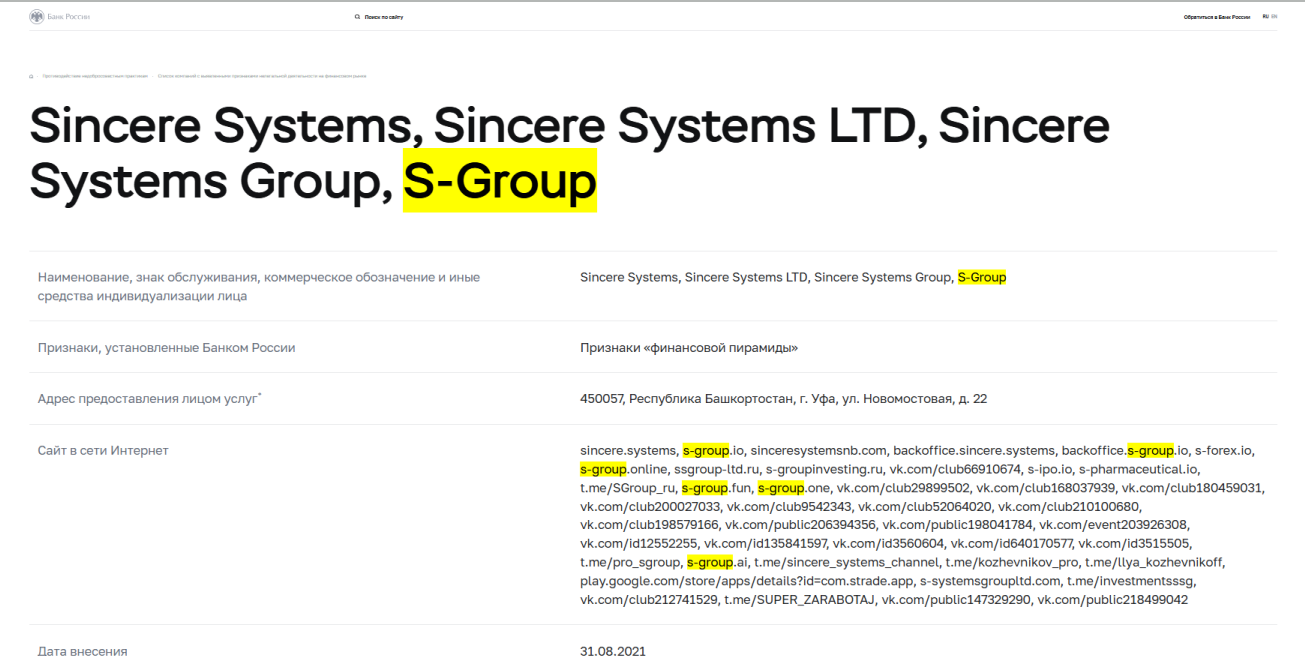Click the highlighted "S-Group" in the page title
Viewport: 1305px width, 656px height.
tap(500, 180)
